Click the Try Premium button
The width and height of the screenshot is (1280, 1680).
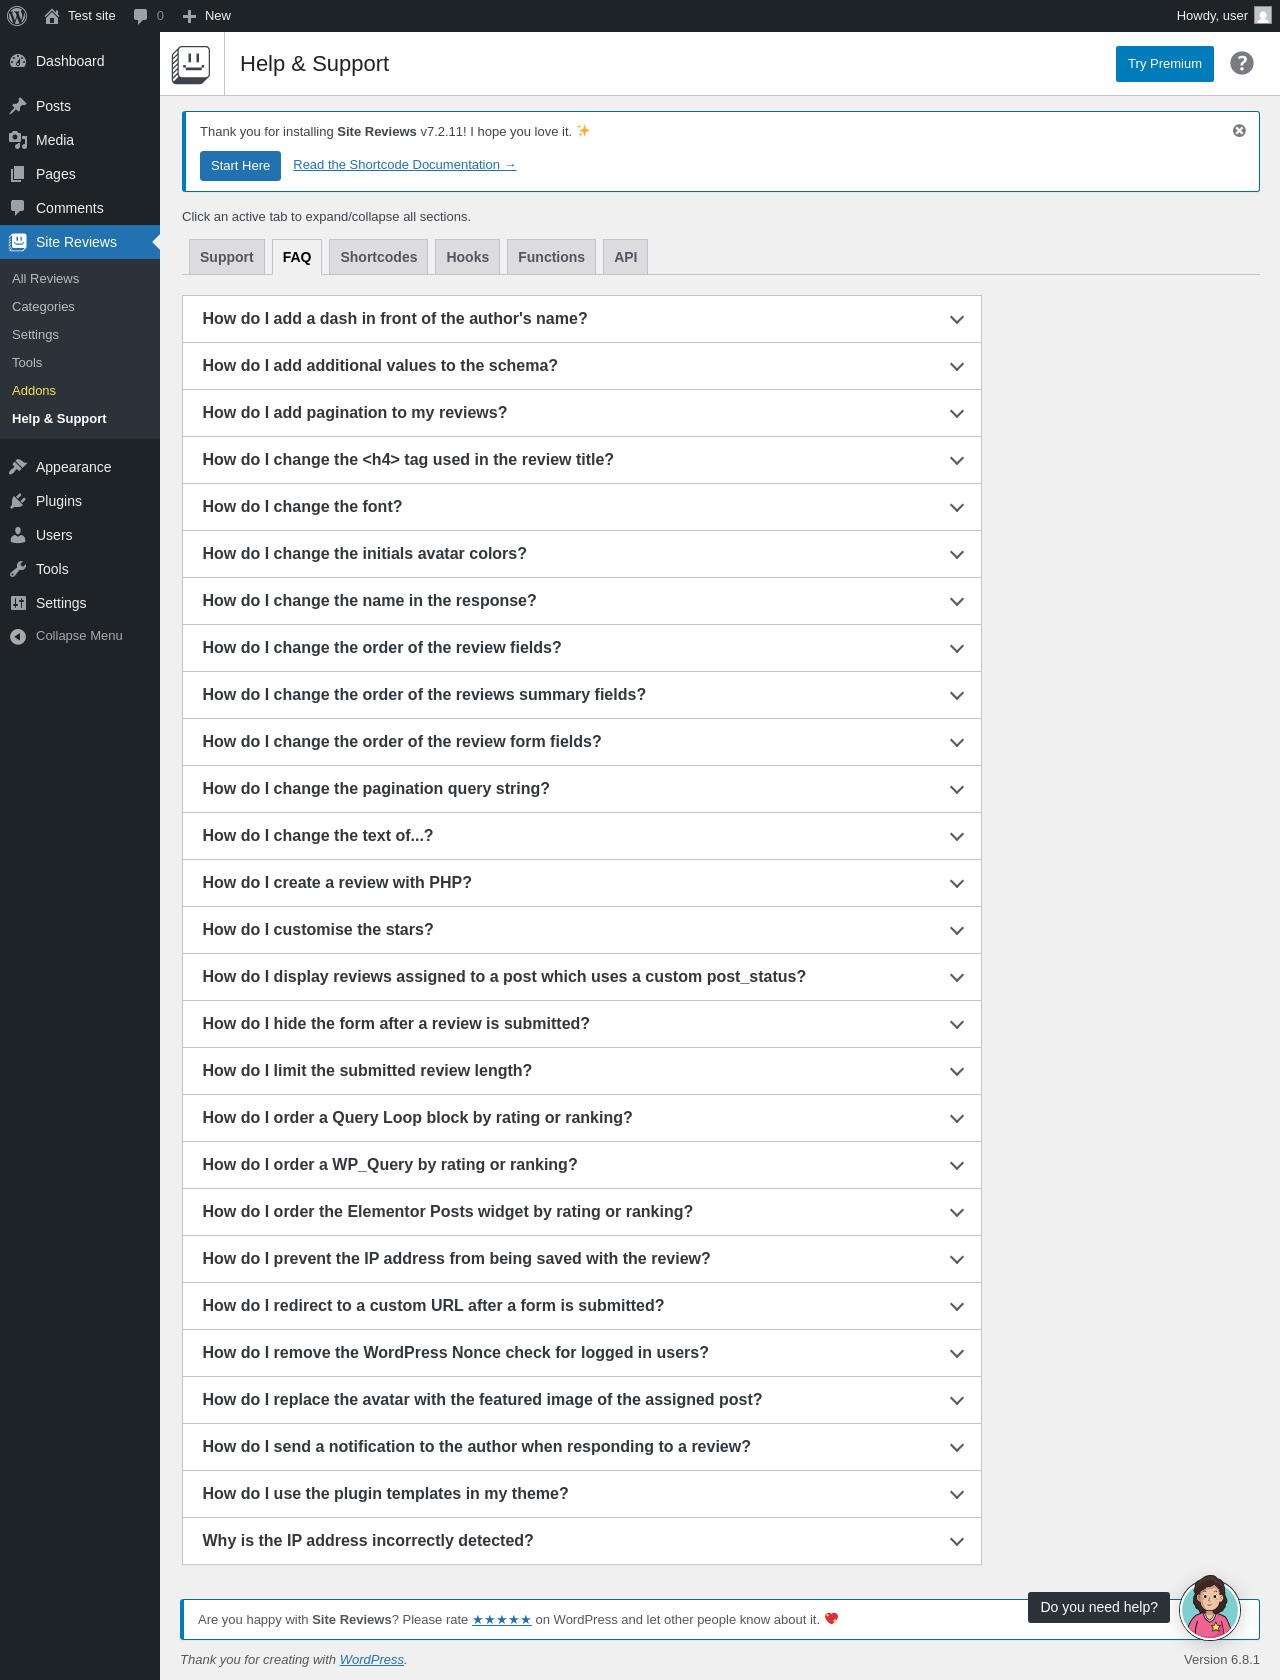1165,64
